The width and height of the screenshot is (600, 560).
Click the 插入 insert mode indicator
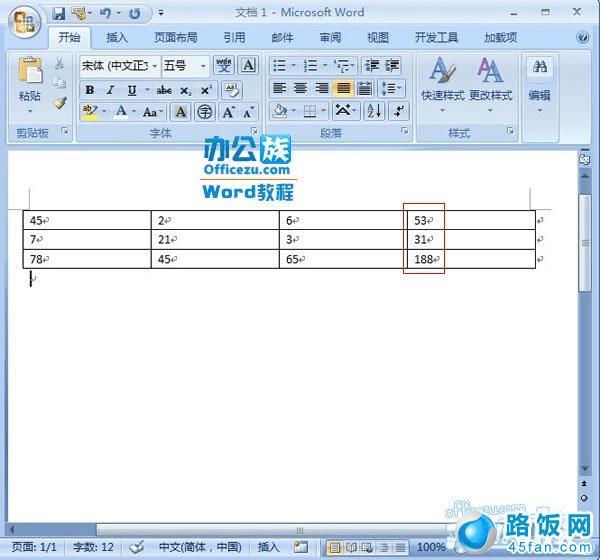pos(268,547)
